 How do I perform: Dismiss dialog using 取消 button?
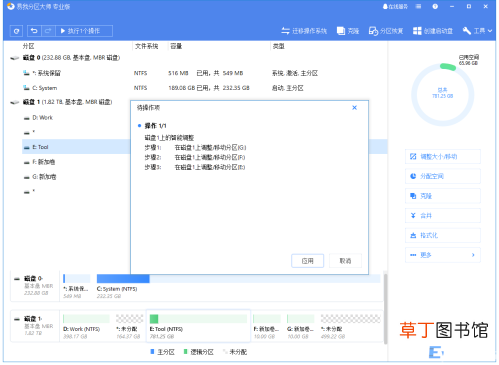(x=345, y=261)
